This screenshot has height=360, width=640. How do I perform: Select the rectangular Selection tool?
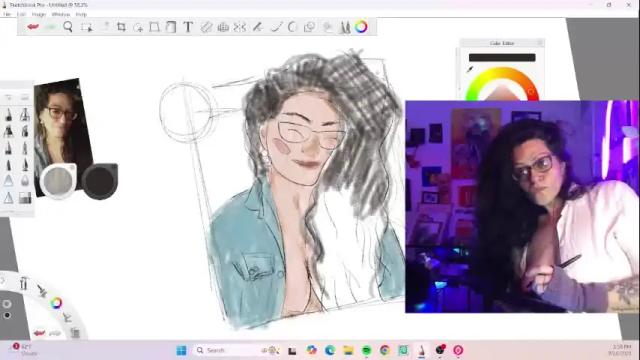[x=86, y=27]
